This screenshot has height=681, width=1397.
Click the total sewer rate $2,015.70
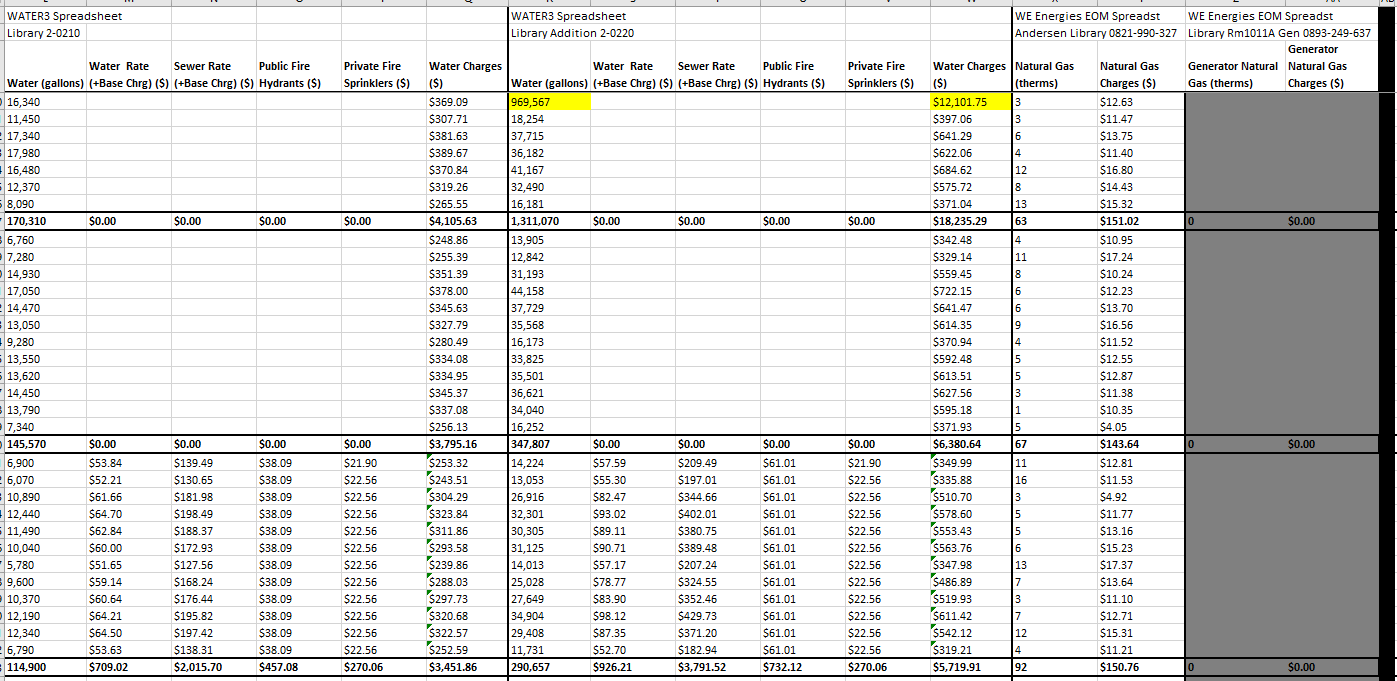[213, 667]
